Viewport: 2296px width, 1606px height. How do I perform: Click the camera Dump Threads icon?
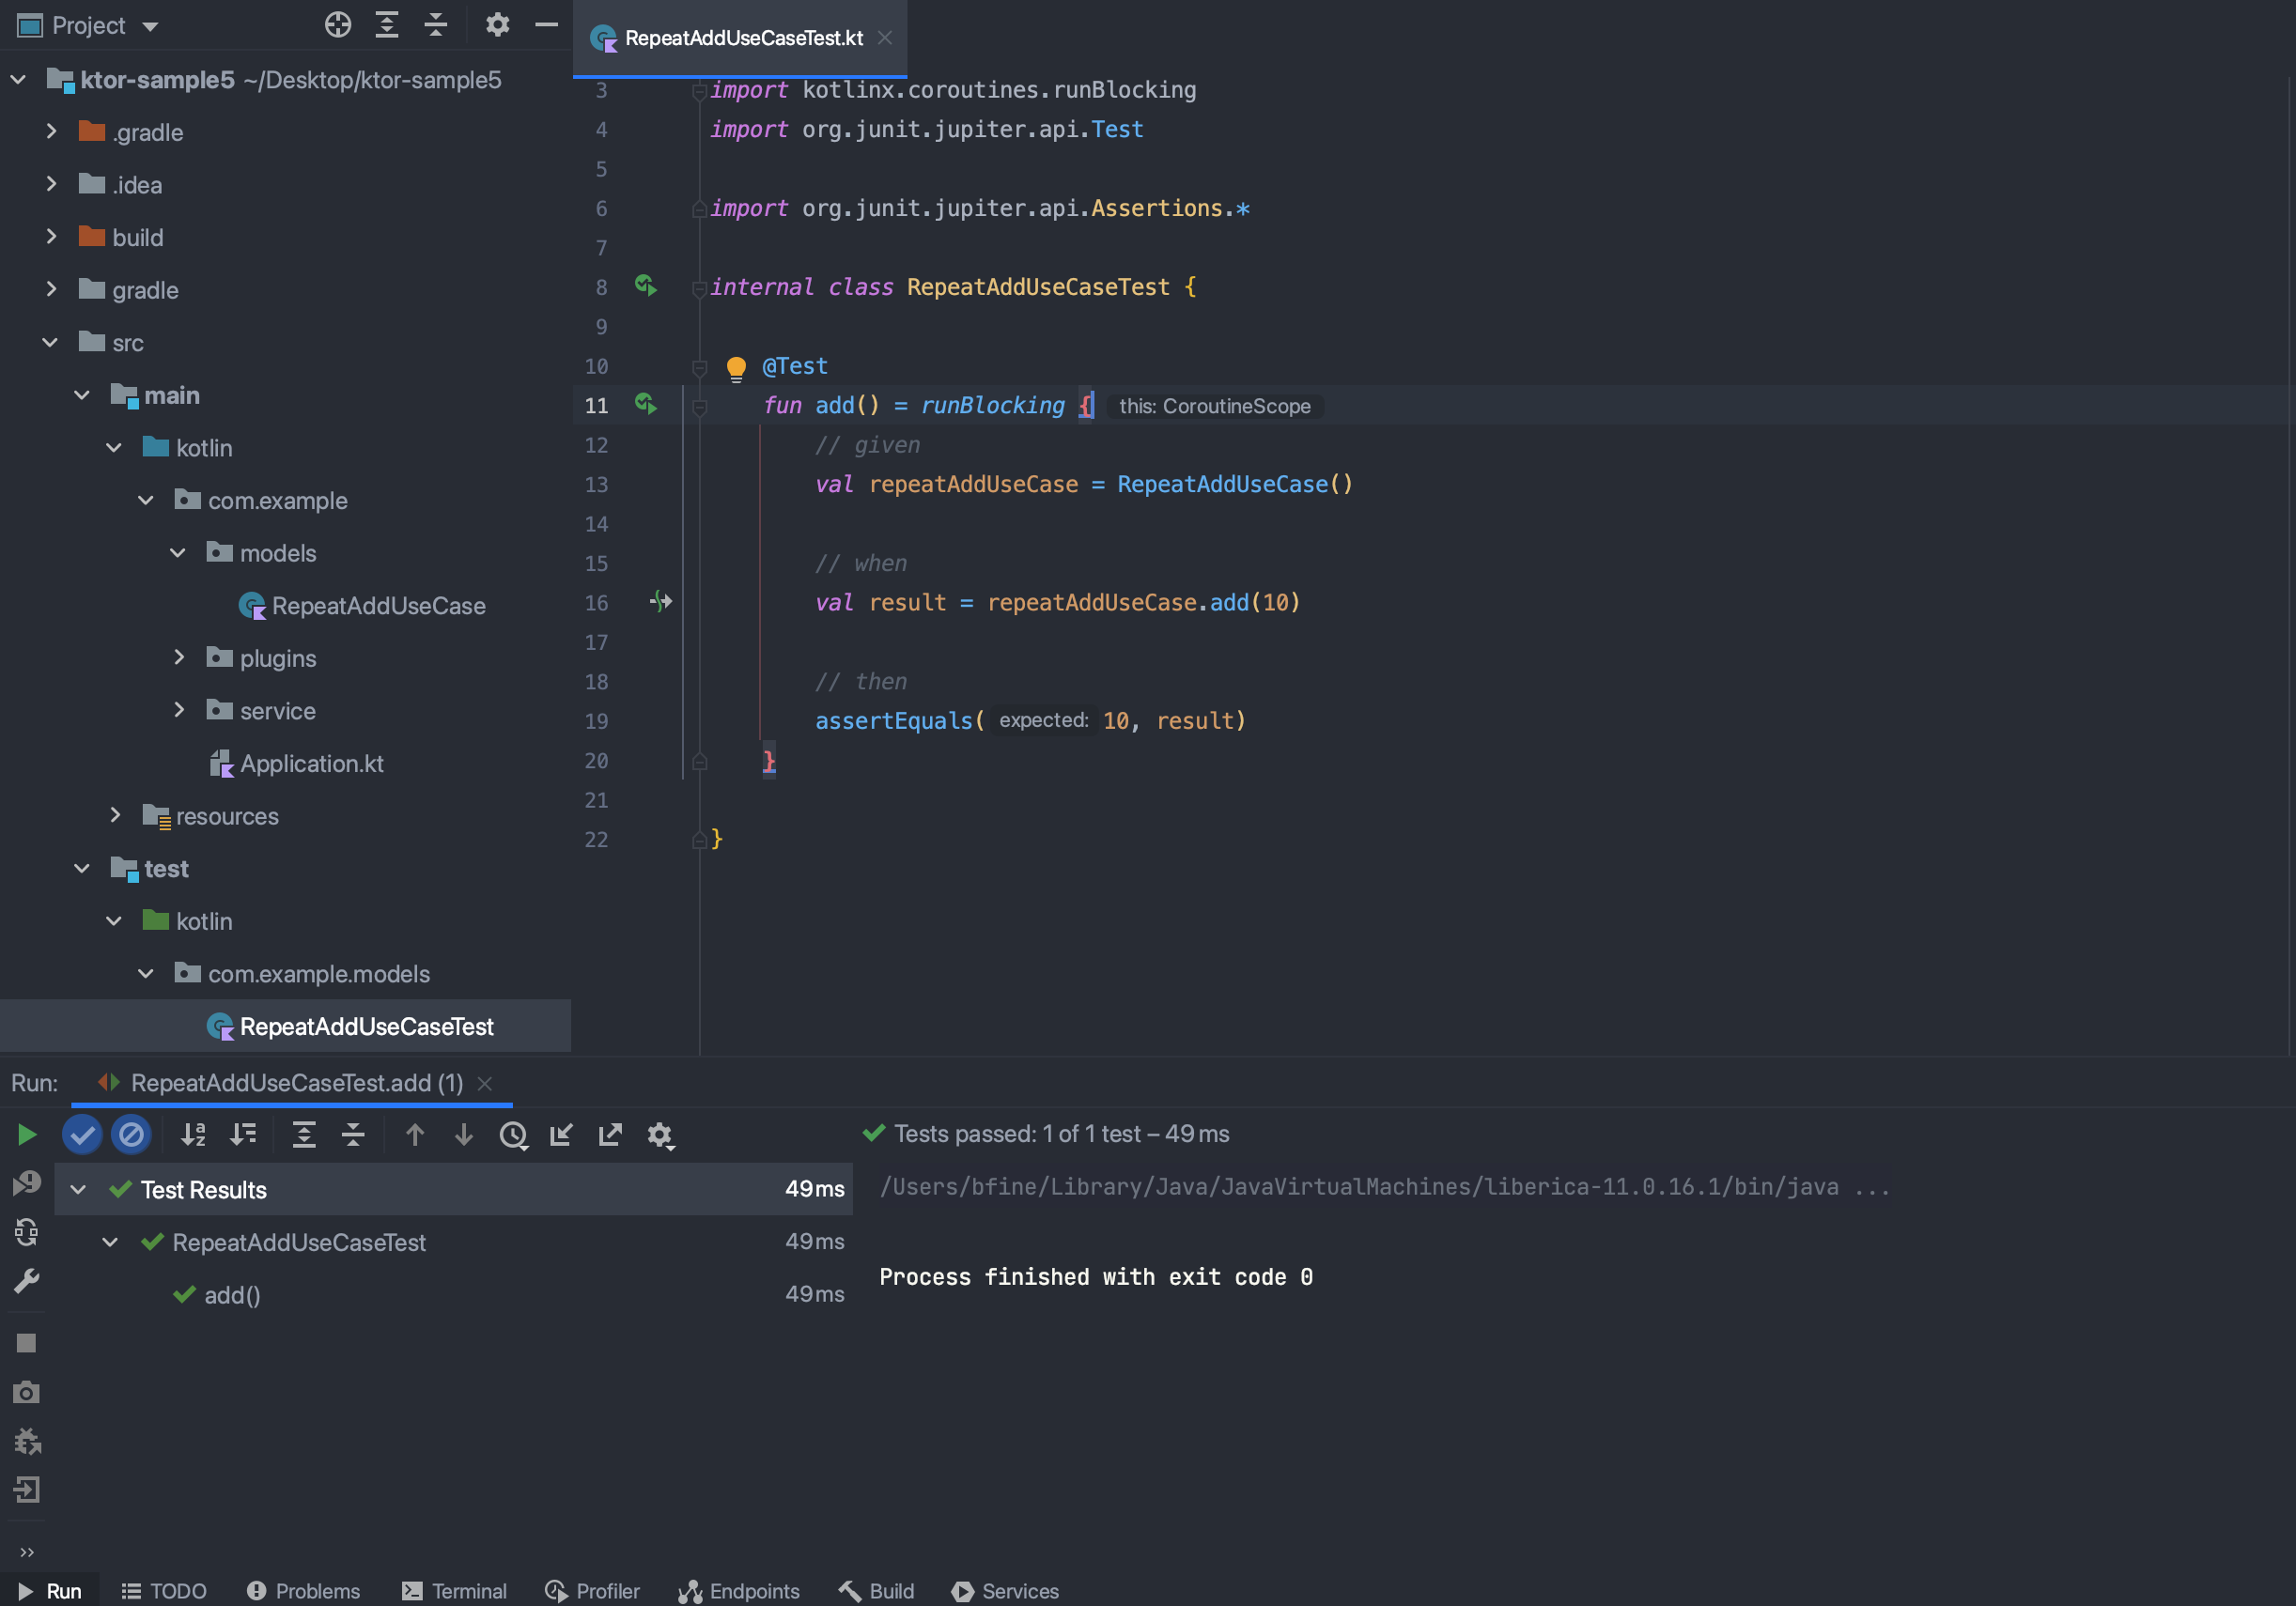pyautogui.click(x=27, y=1391)
